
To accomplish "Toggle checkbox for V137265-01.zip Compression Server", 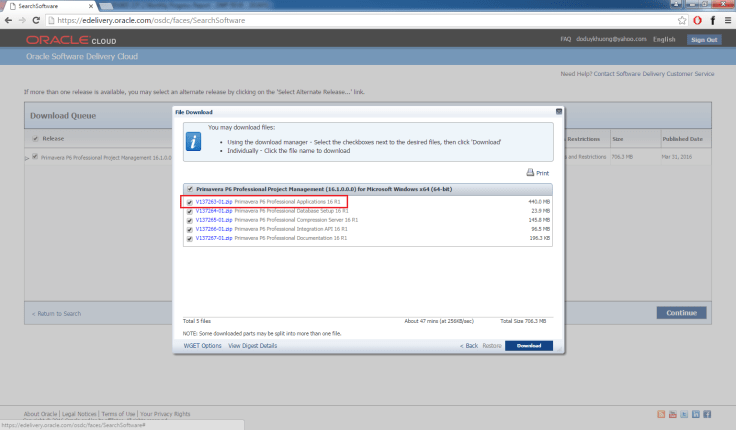I will click(189, 220).
